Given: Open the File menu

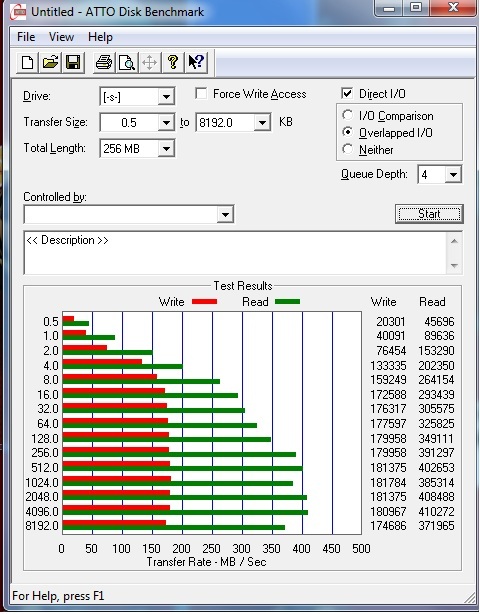Looking at the screenshot, I should tap(26, 37).
